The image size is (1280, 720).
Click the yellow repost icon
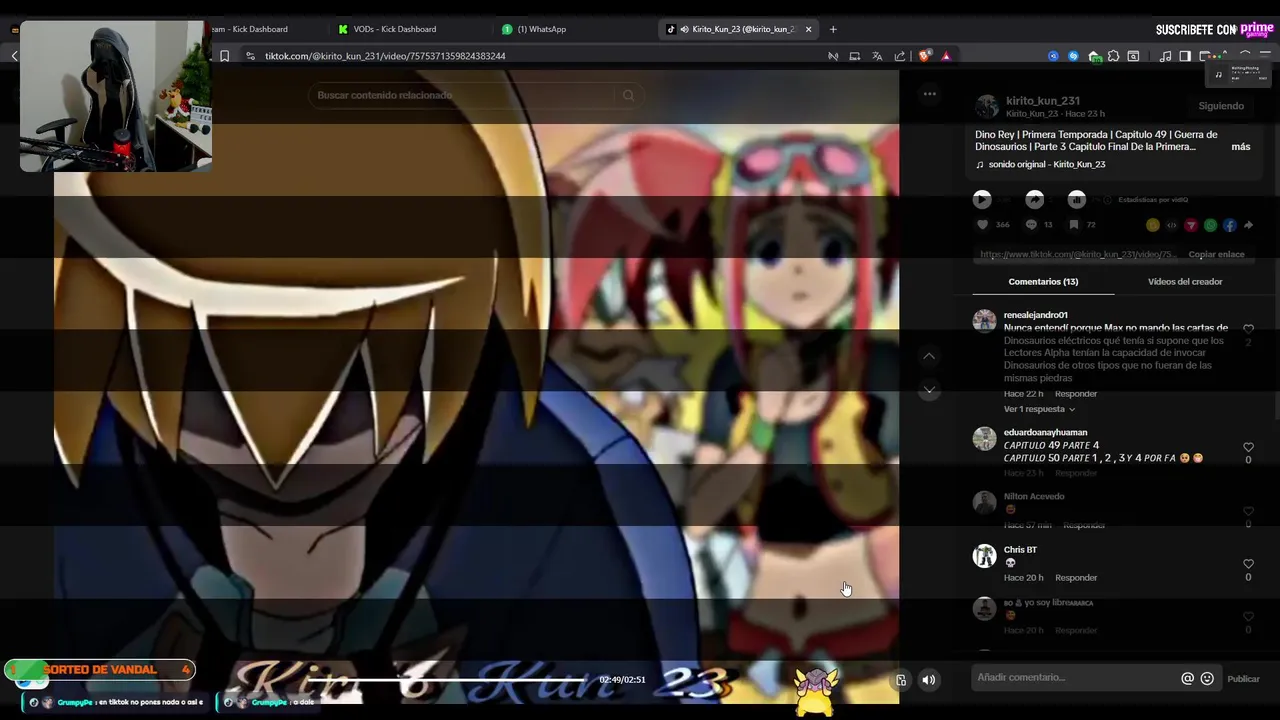[1153, 225]
